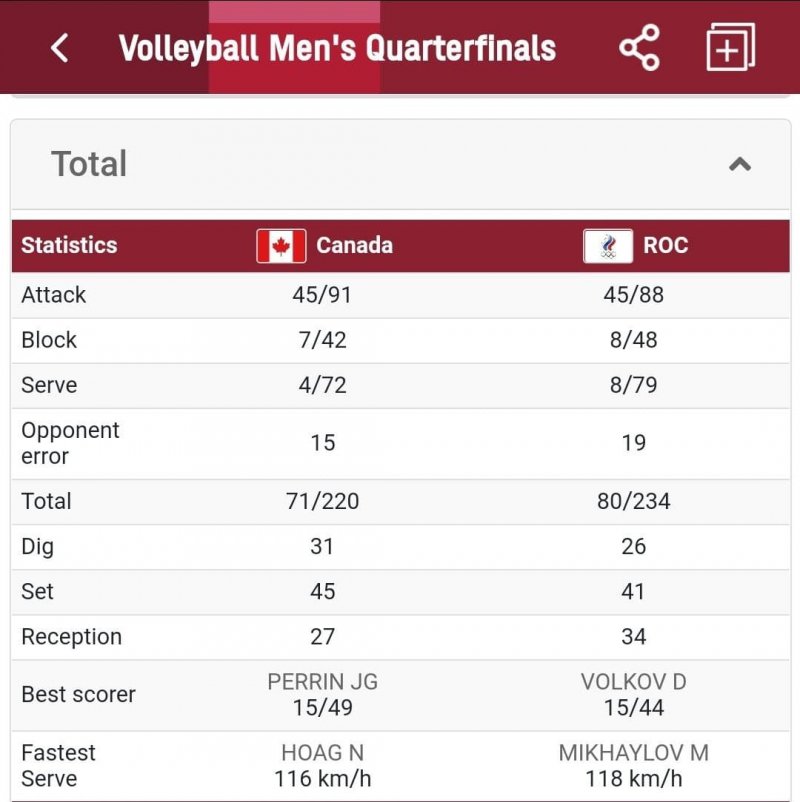The width and height of the screenshot is (800, 802).
Task: Select the Canada column header
Action: coord(354,246)
